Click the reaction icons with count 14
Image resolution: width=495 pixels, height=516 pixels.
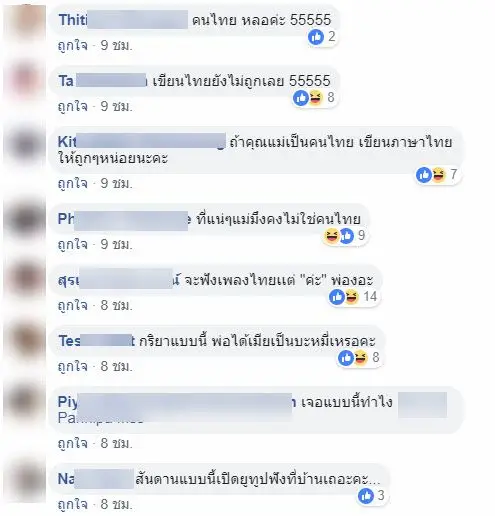click(353, 297)
